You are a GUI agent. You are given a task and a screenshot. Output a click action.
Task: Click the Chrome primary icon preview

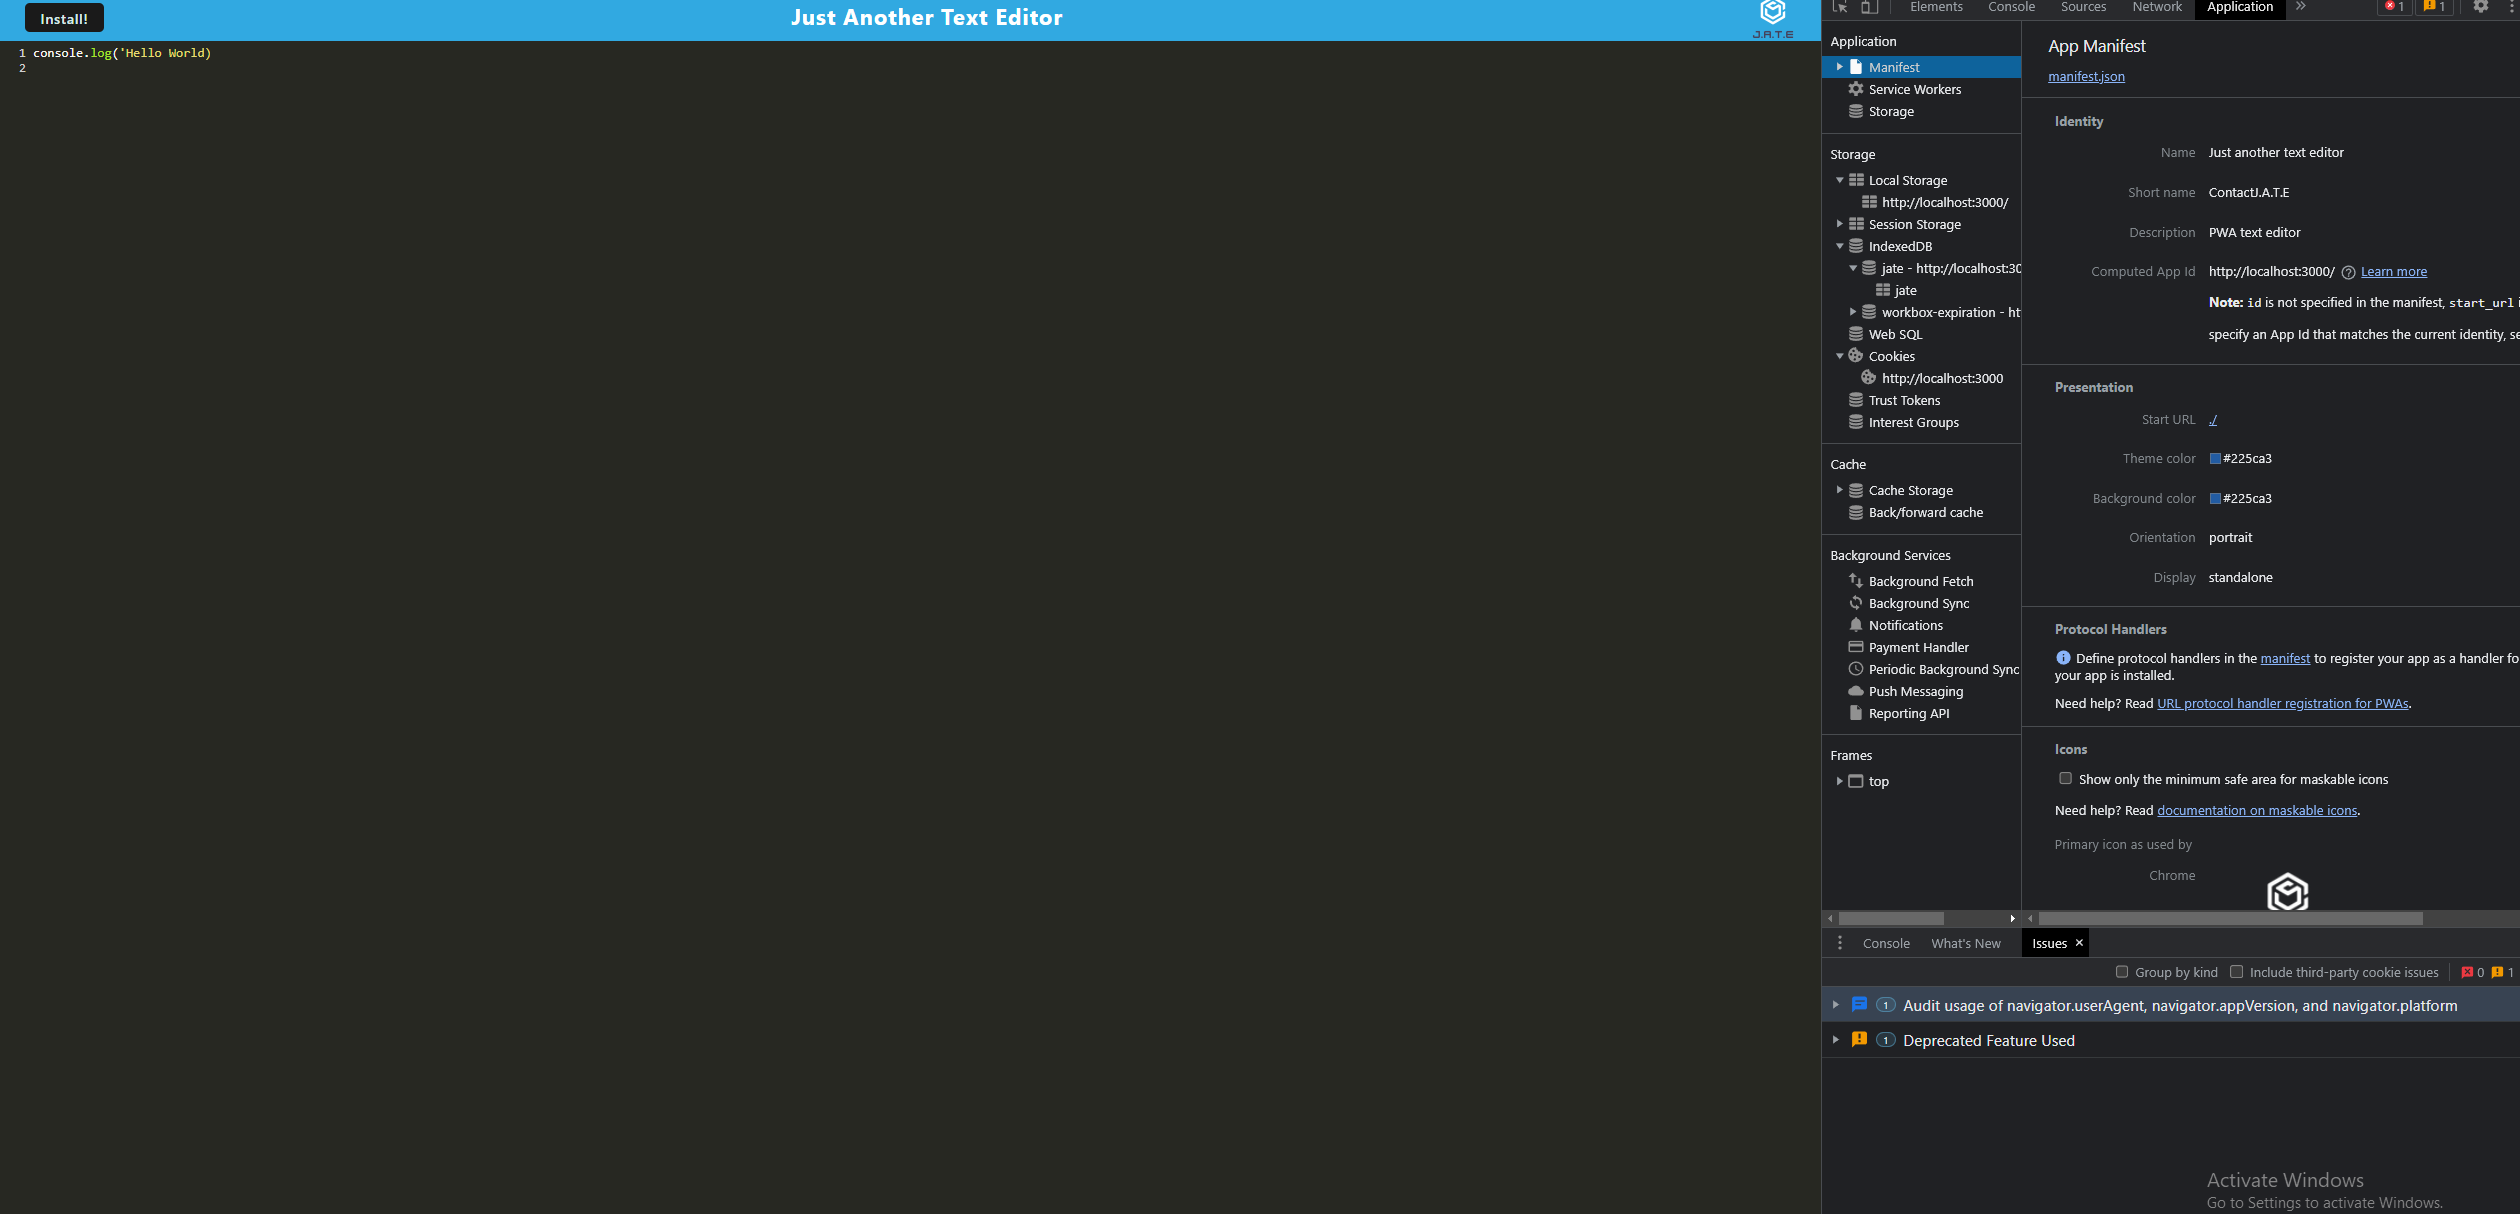coord(2287,892)
